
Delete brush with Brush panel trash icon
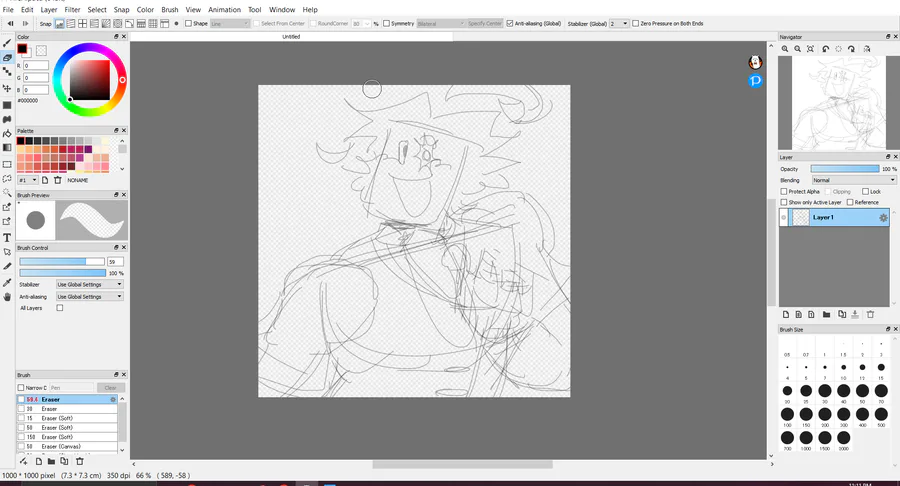(80, 461)
